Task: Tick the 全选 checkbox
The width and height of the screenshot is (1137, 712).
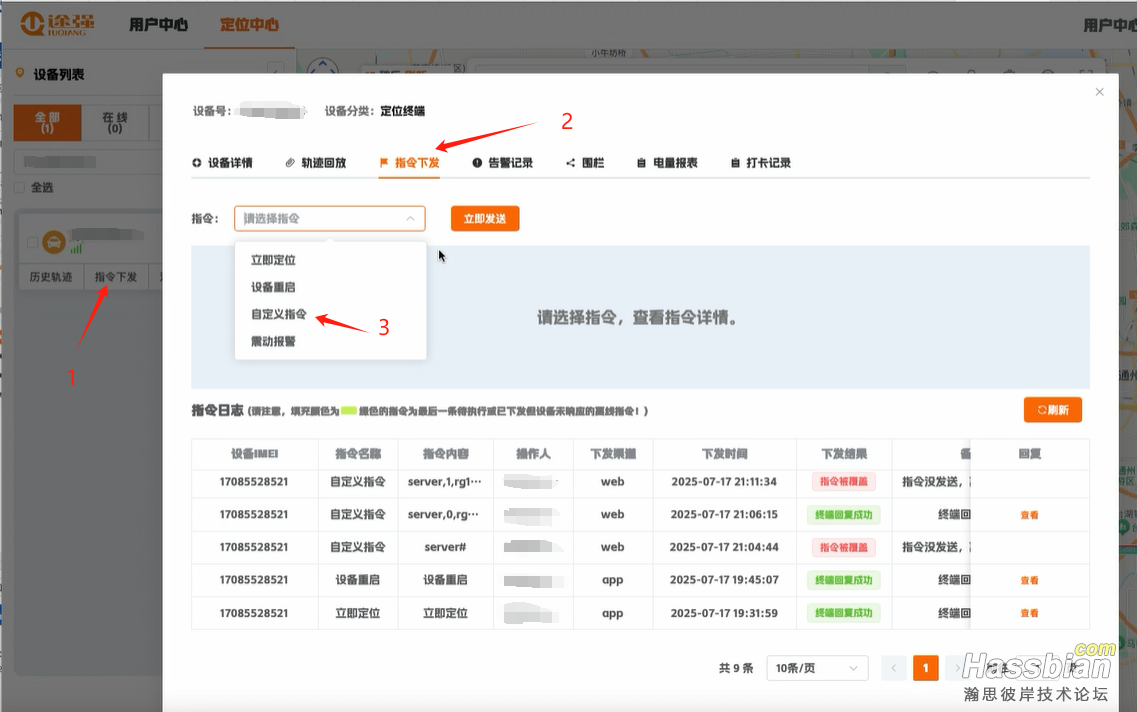Action: click(20, 188)
